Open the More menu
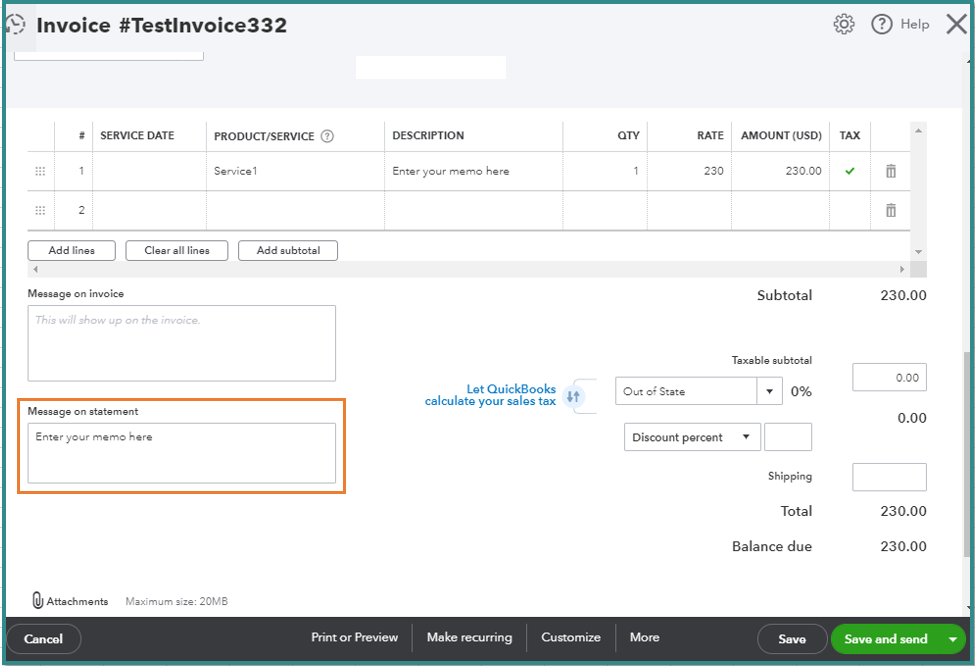This screenshot has width=975, height=666. 644,637
